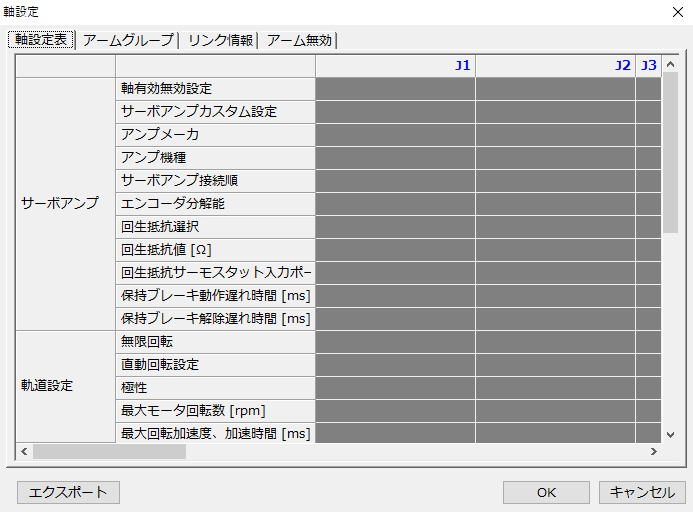This screenshot has width=693, height=512.
Task: Click the 軸有効無効設定 cell for J1
Action: [x=395, y=89]
